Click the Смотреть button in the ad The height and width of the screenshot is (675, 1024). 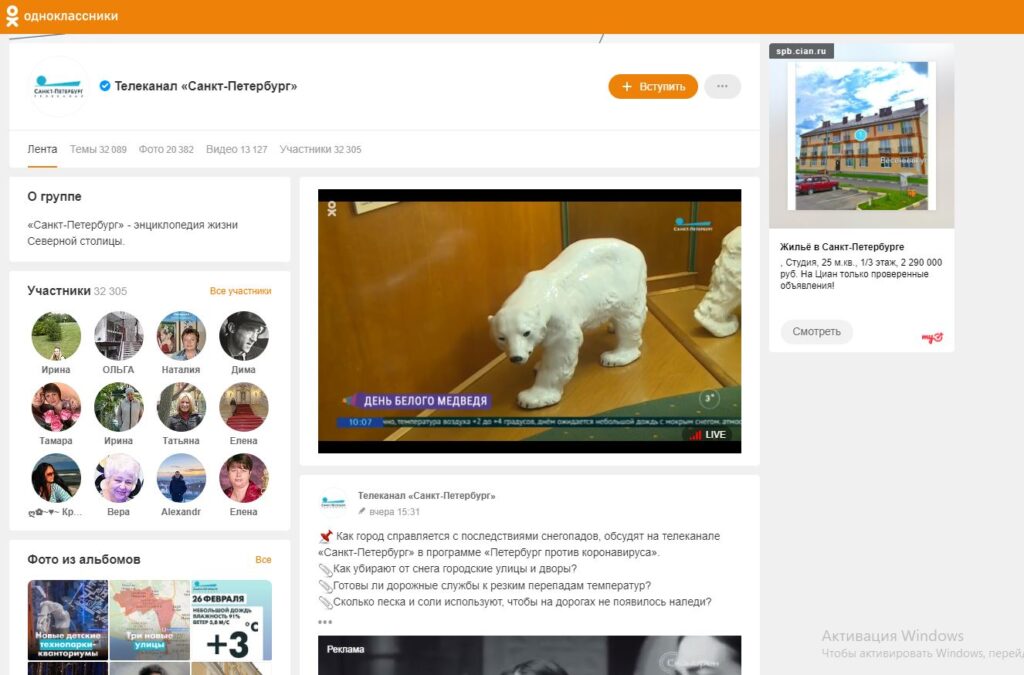[816, 332]
